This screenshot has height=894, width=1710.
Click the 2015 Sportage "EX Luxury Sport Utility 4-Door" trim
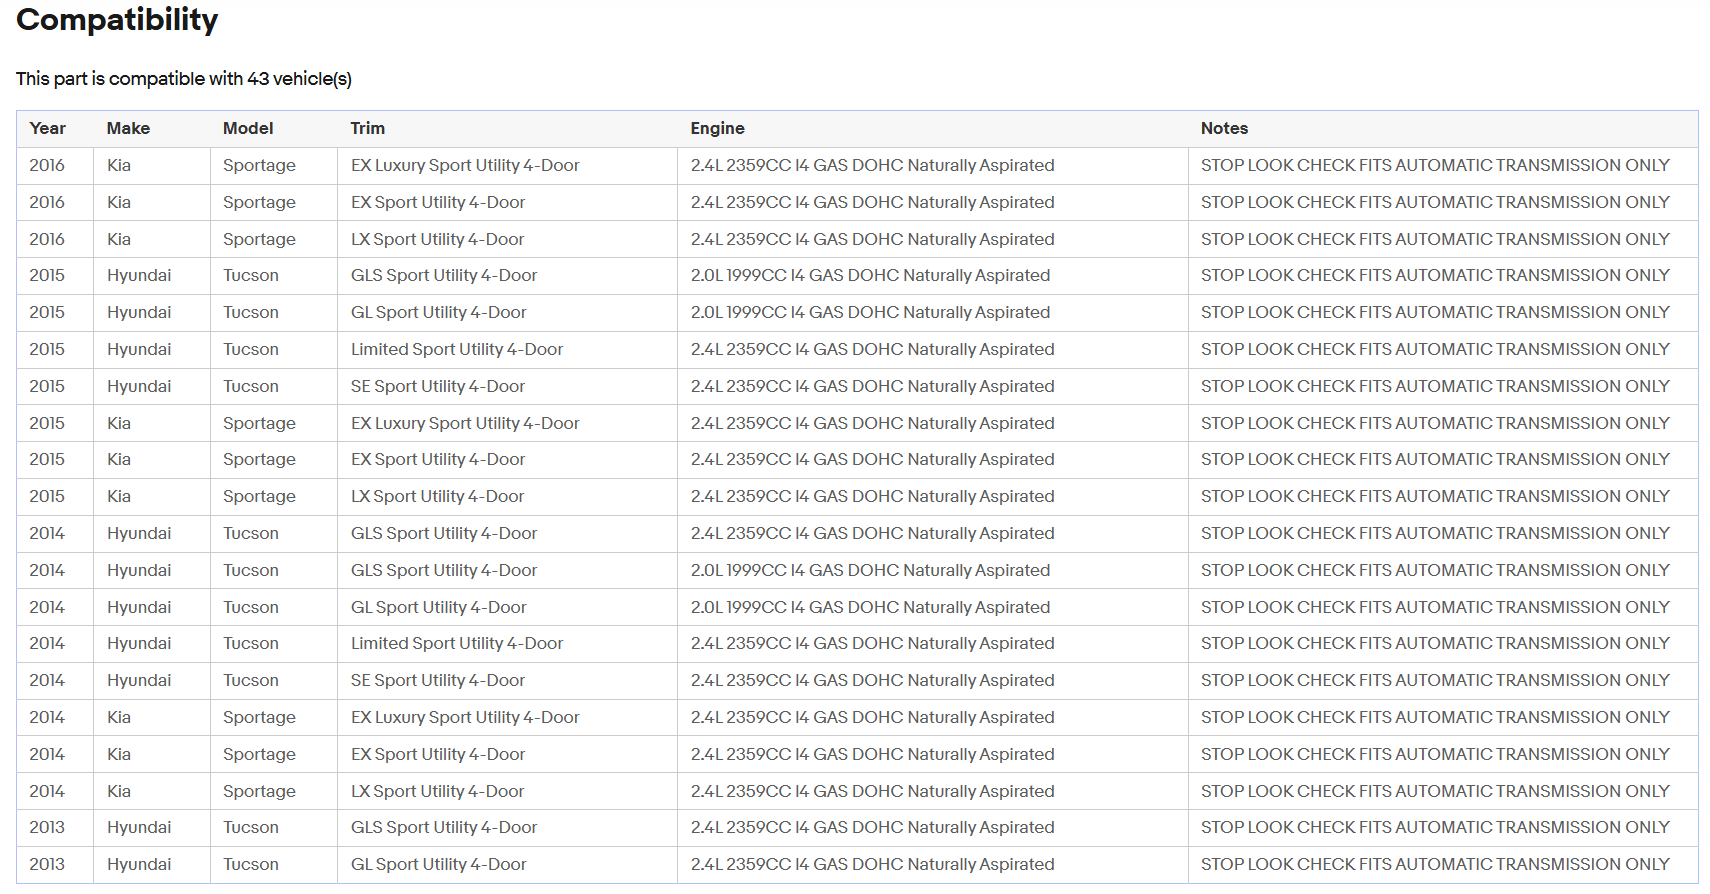(x=465, y=424)
